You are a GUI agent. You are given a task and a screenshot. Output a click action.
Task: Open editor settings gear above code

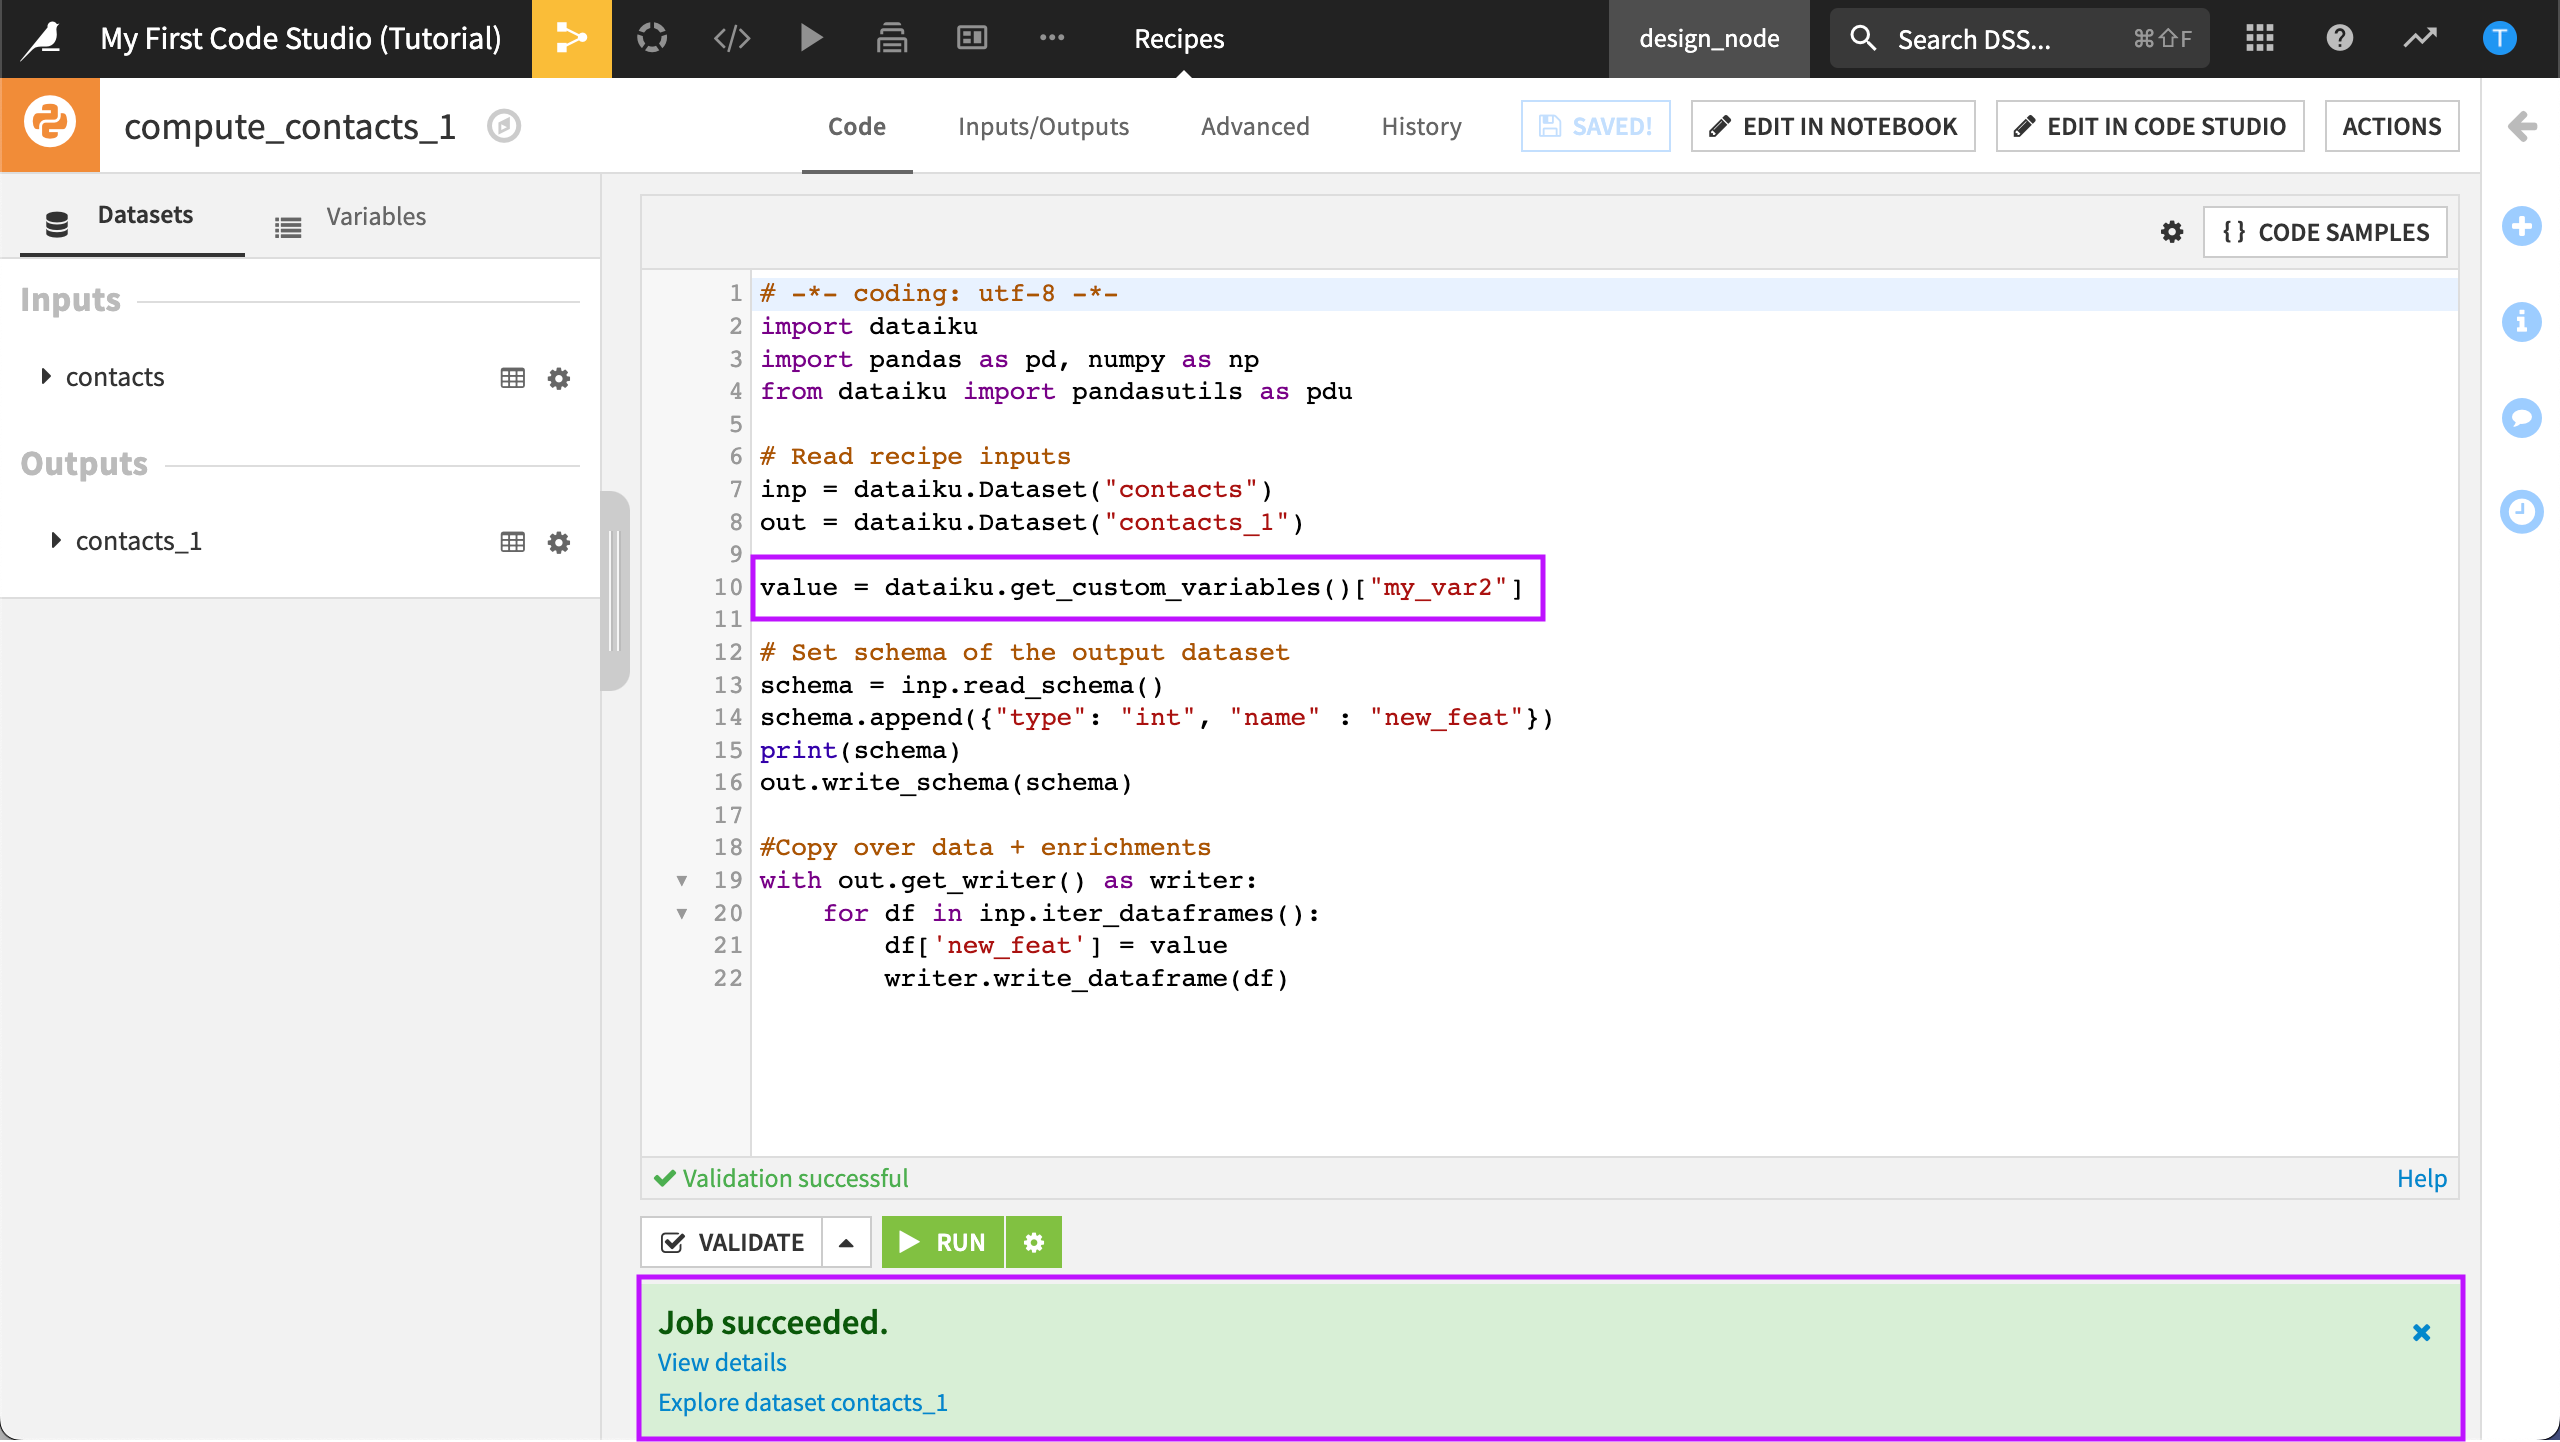tap(2172, 232)
